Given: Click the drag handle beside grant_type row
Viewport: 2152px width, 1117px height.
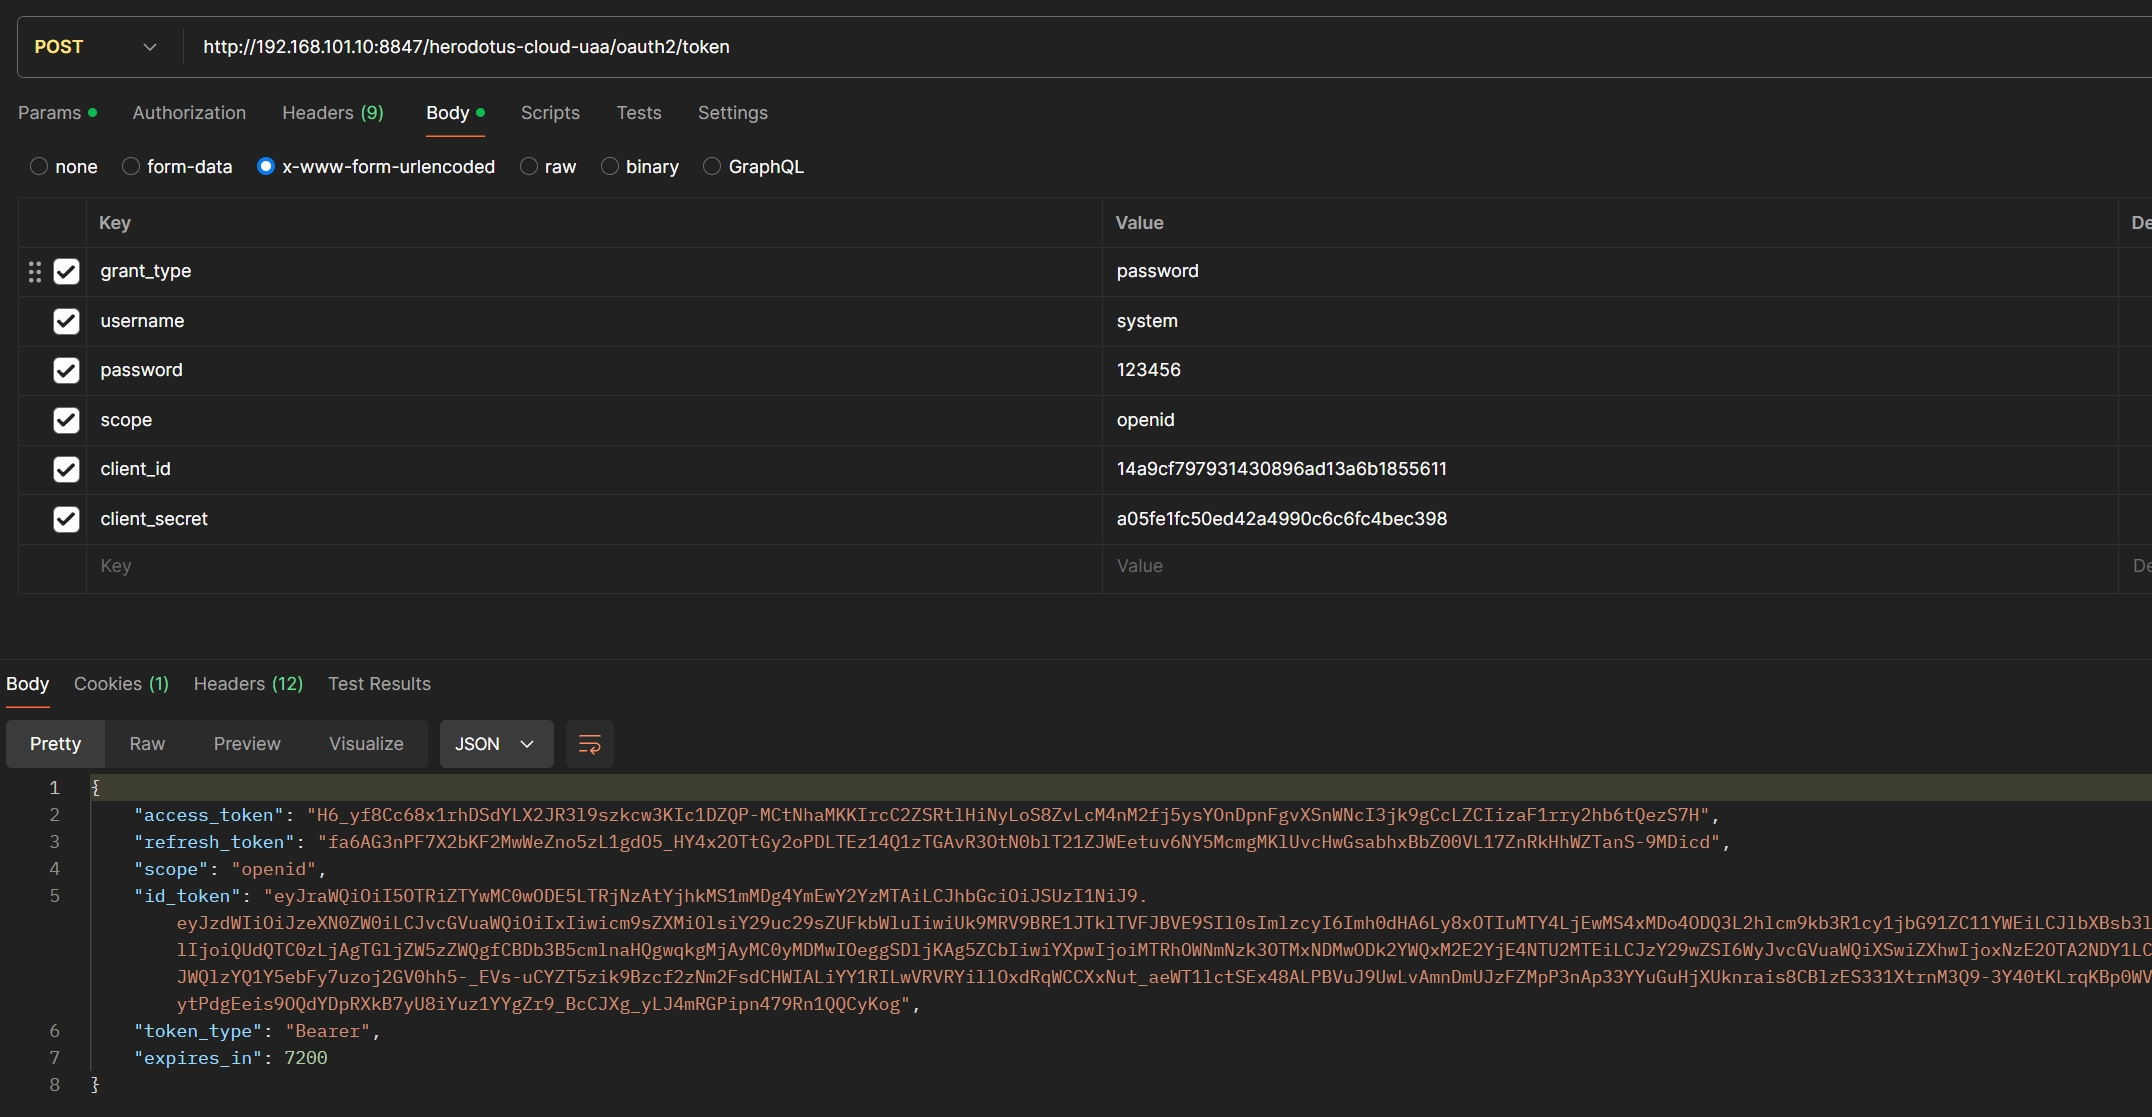Looking at the screenshot, I should (35, 272).
